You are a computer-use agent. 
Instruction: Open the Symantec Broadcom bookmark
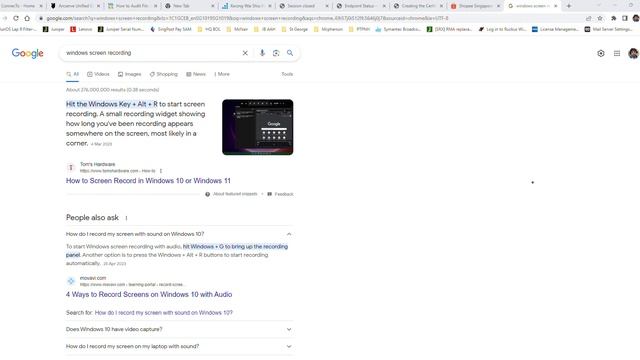point(398,29)
